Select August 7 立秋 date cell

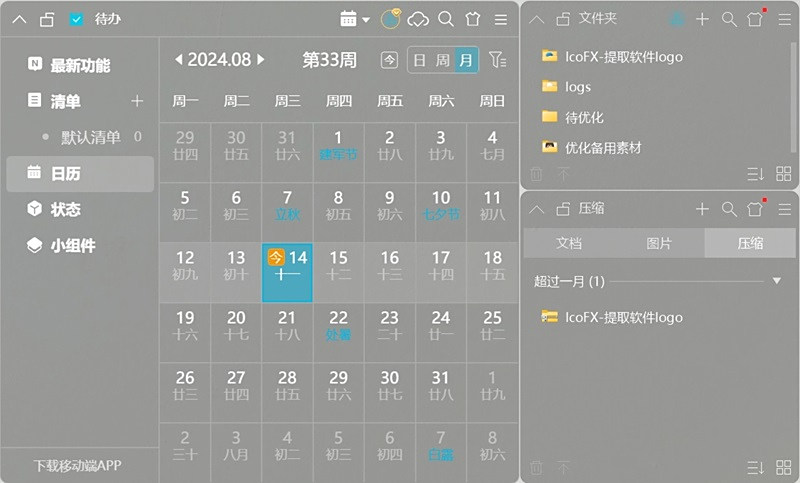[x=287, y=212]
